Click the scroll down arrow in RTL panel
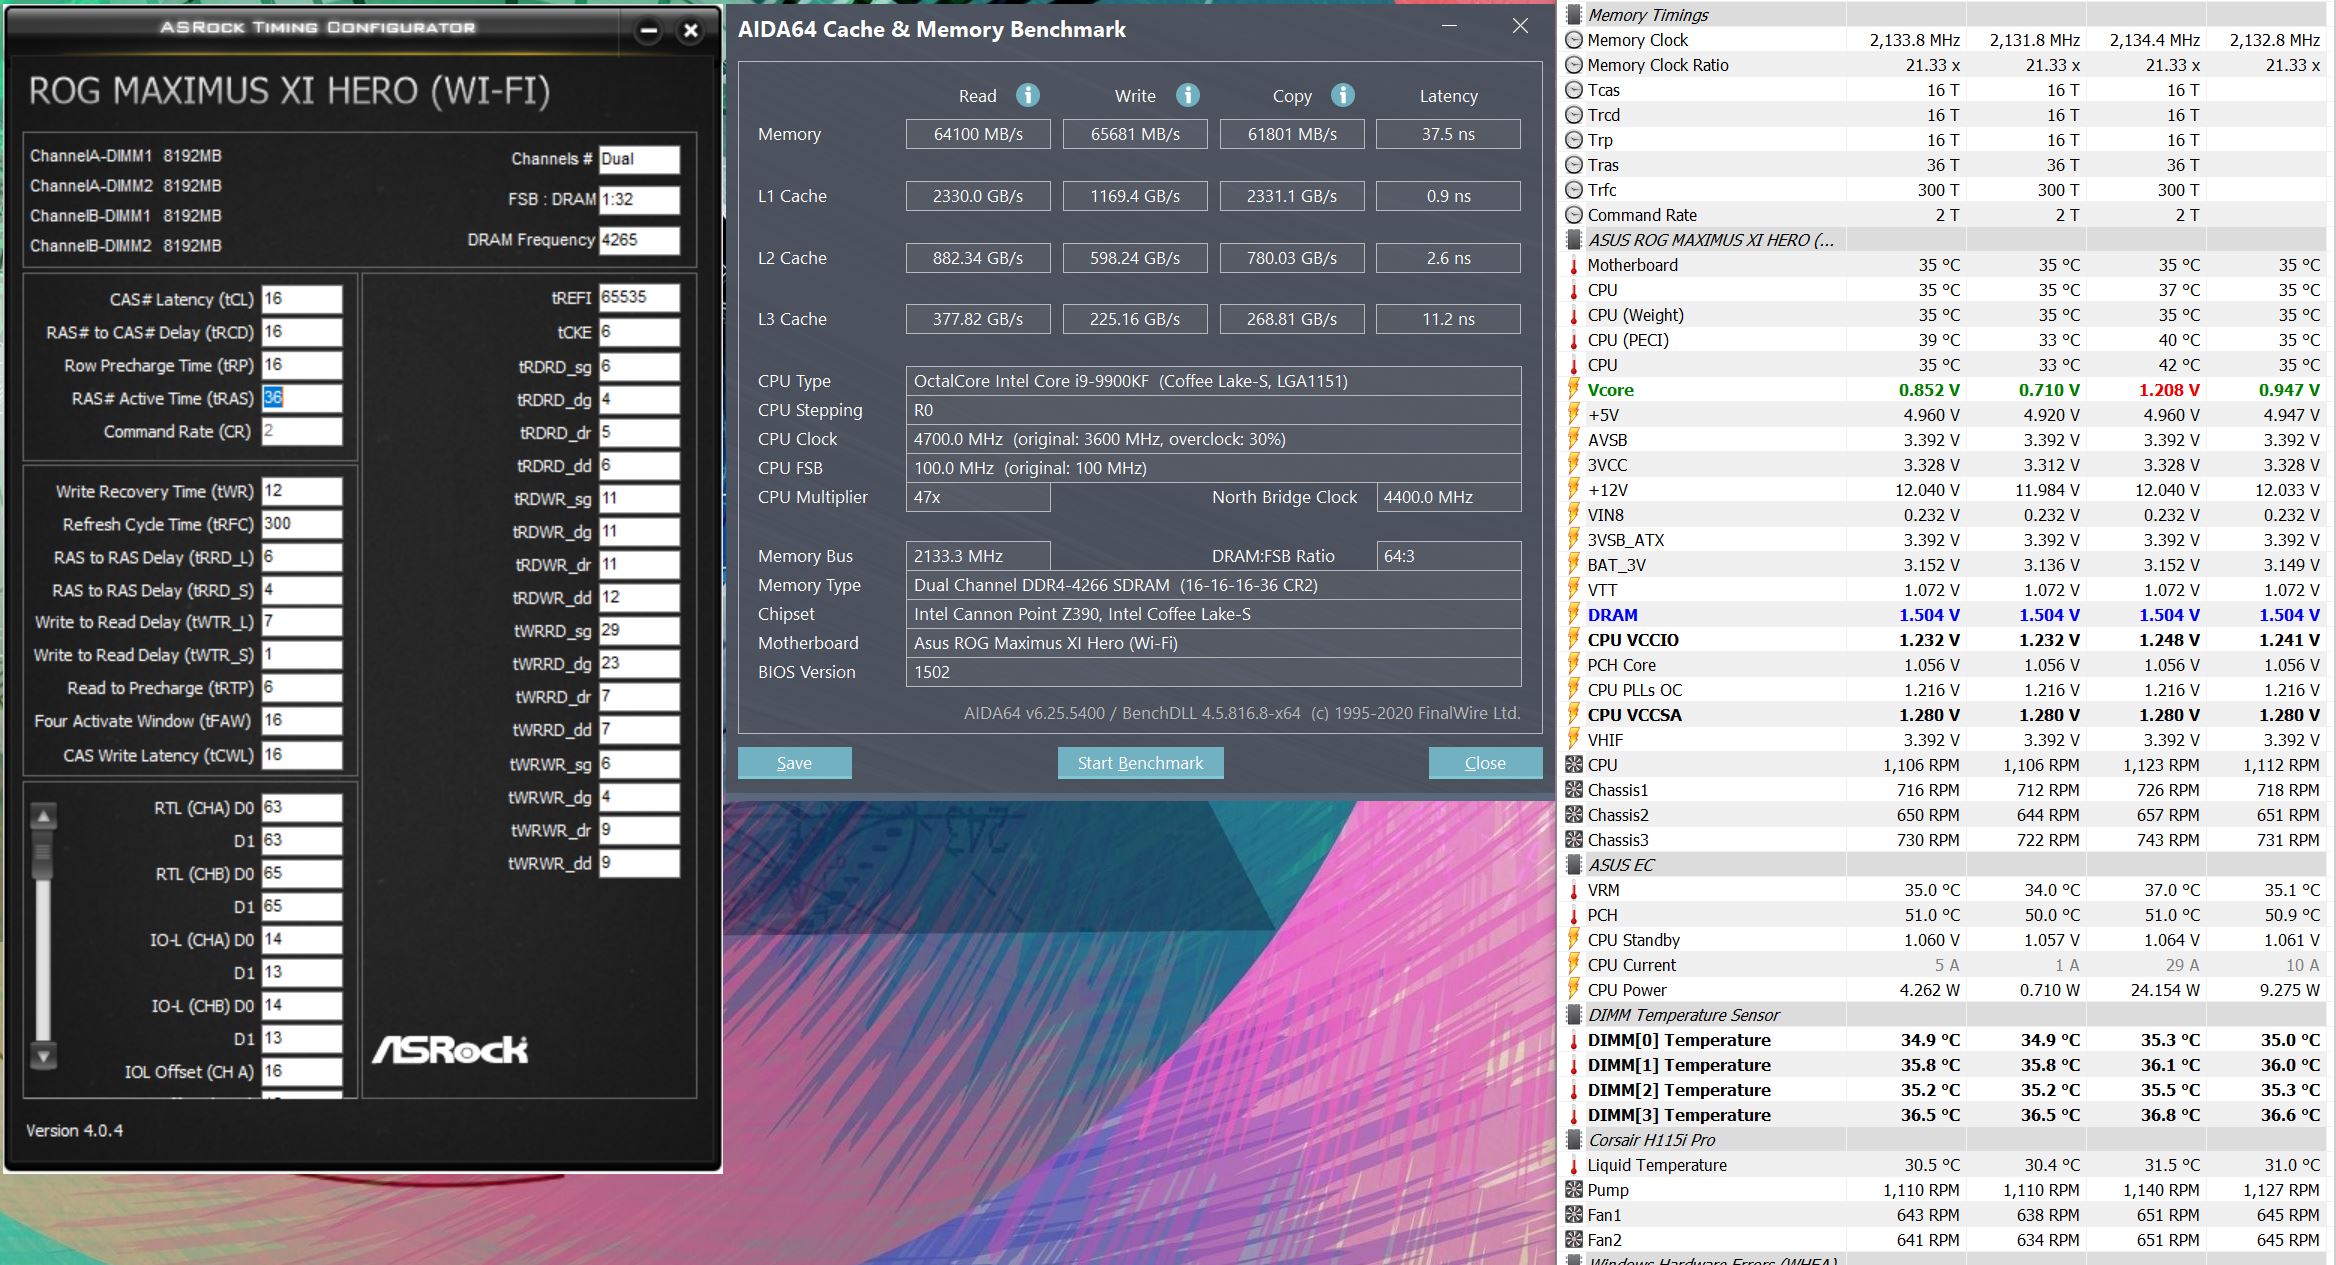 (43, 1055)
